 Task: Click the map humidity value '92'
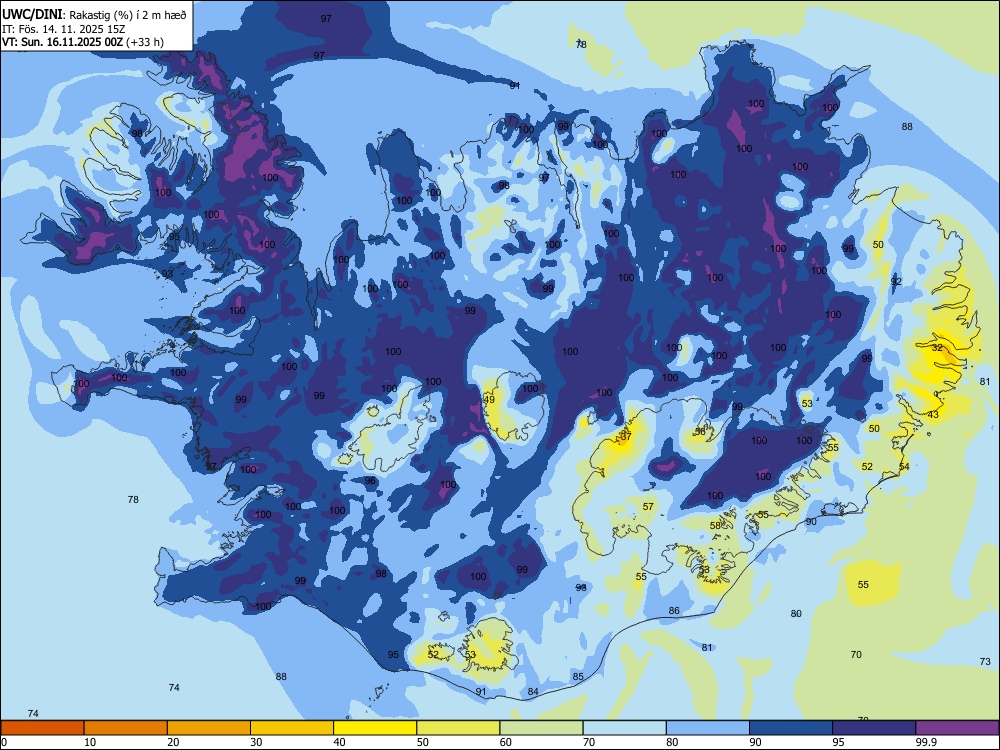896,281
